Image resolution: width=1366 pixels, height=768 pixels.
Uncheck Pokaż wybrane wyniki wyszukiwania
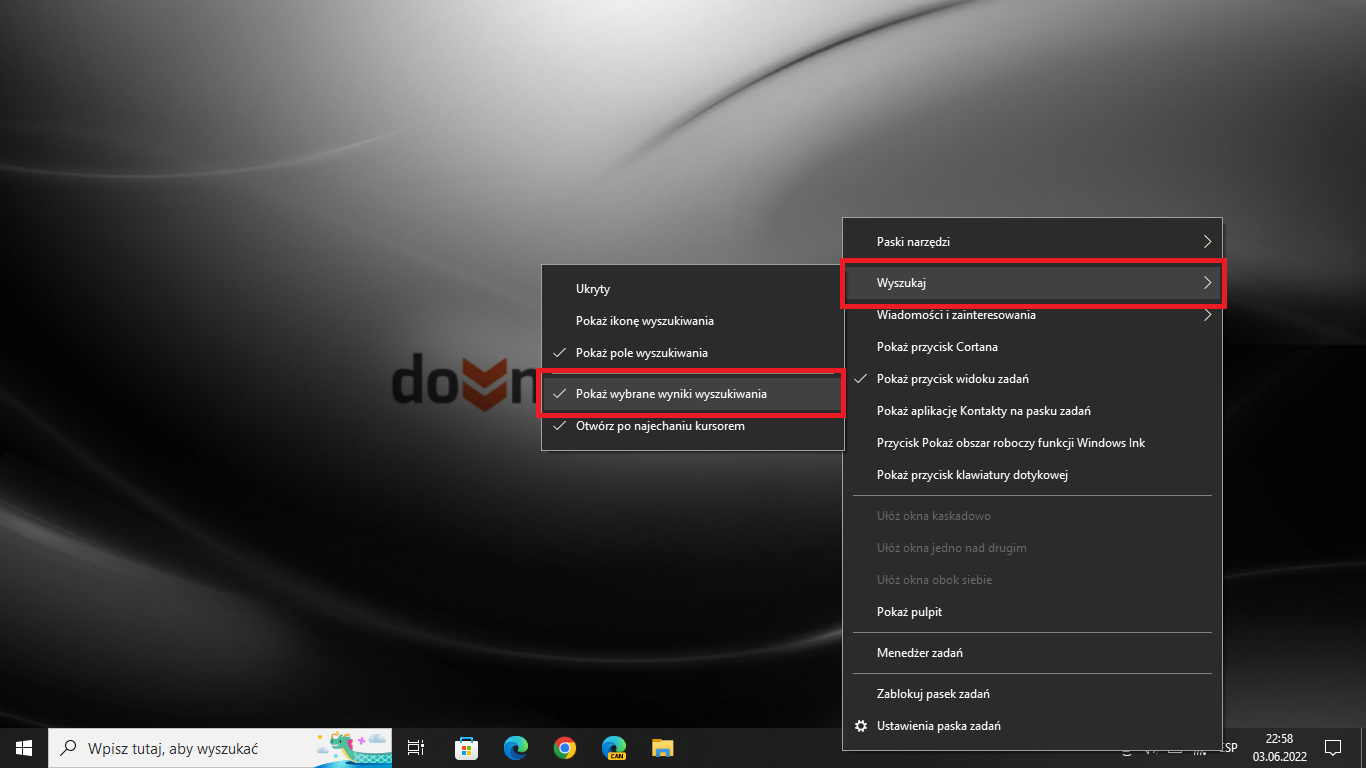click(x=692, y=394)
